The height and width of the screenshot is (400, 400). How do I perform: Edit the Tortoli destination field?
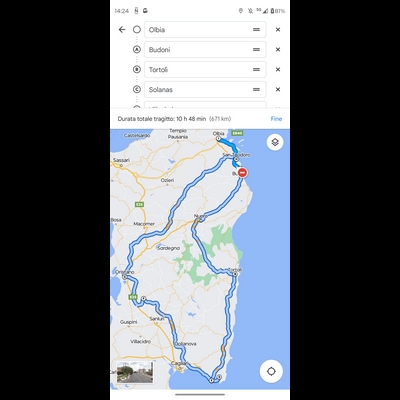tap(205, 70)
